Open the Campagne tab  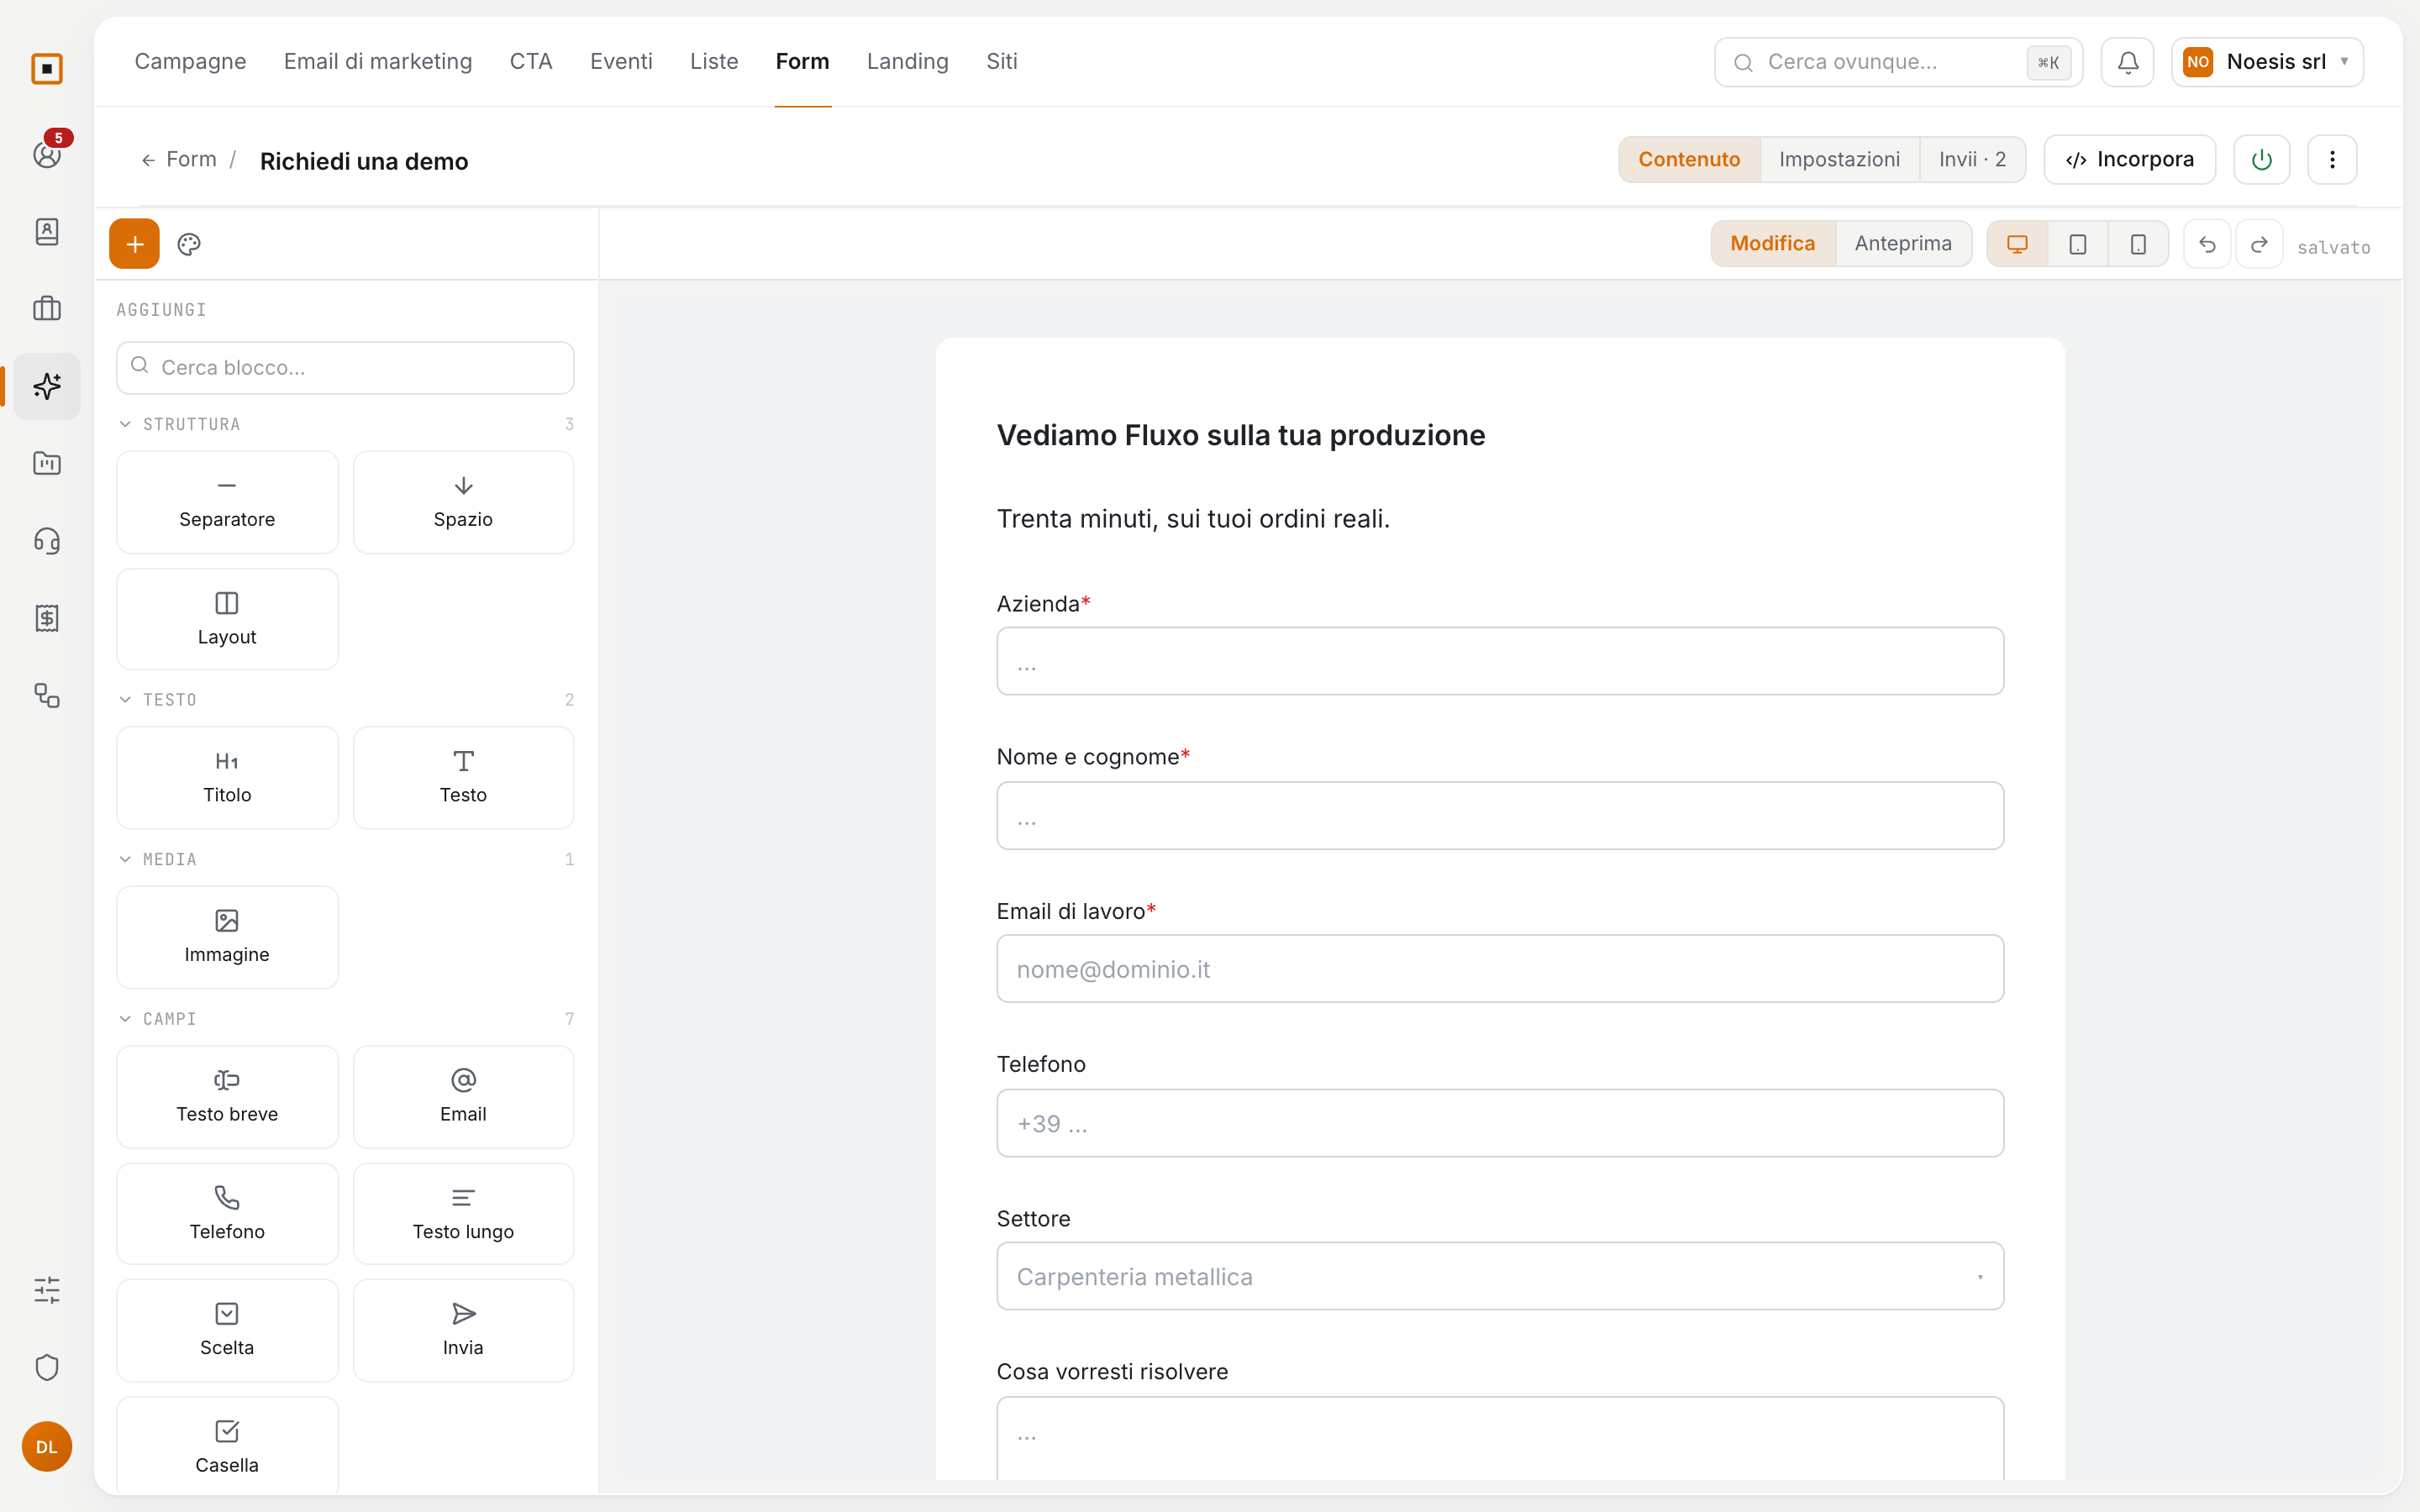190,62
